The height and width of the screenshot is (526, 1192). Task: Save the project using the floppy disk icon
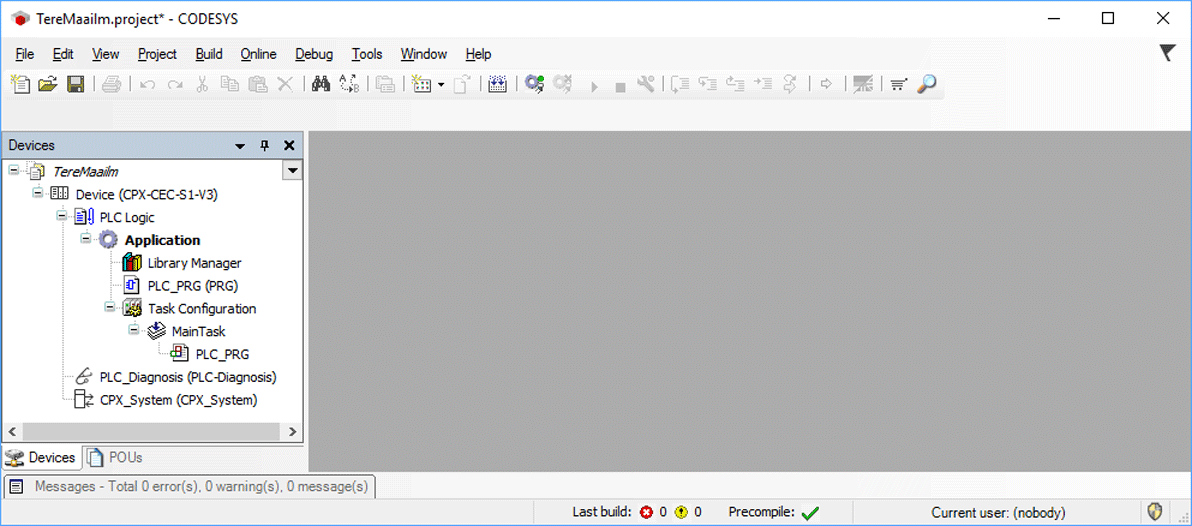(x=75, y=84)
